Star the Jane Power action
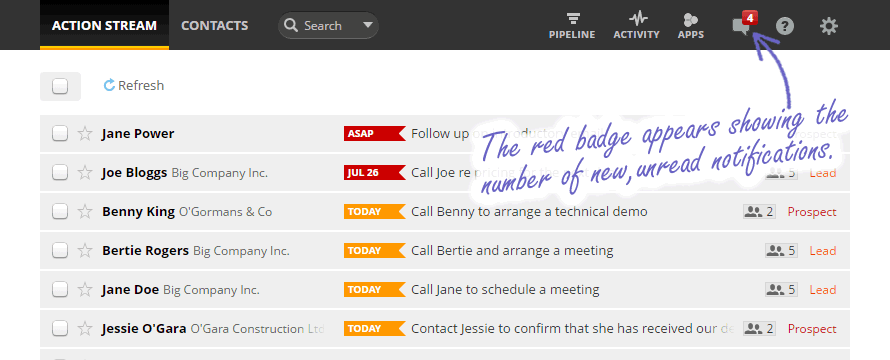 (x=85, y=134)
